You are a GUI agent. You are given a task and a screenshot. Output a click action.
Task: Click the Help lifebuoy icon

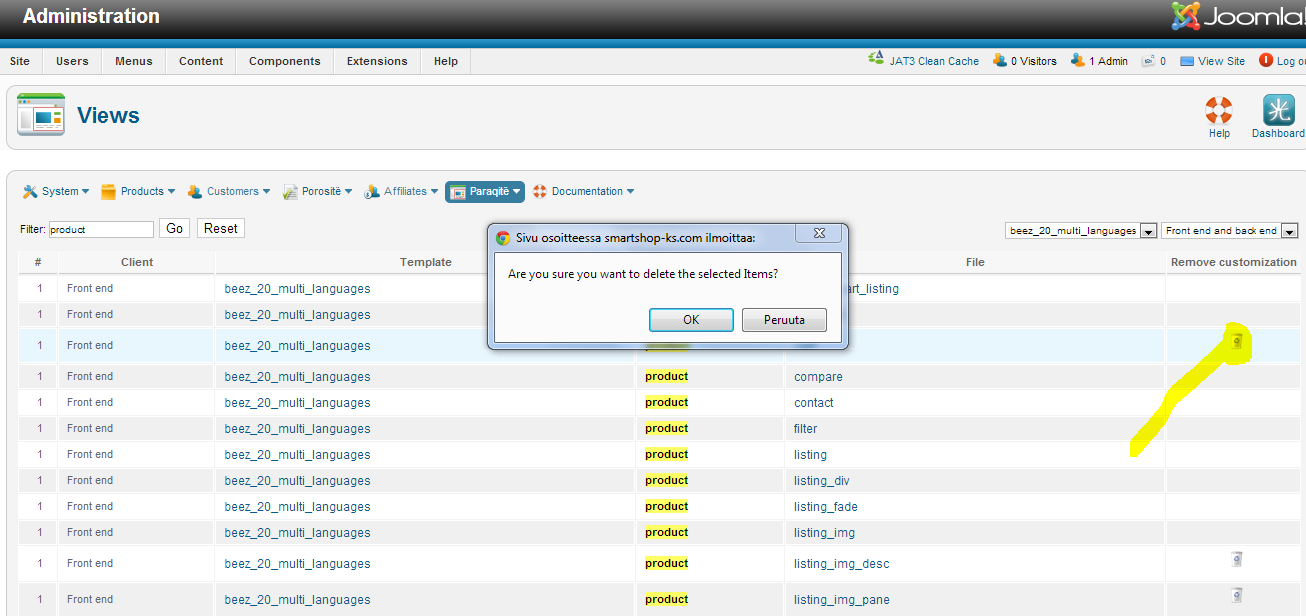tap(1218, 110)
